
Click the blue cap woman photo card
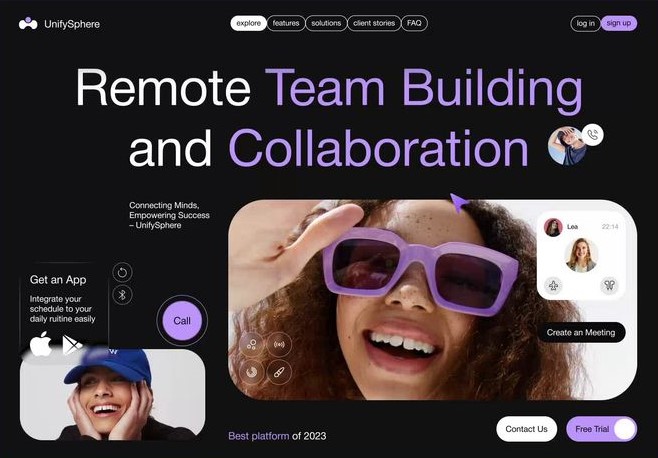(112, 395)
